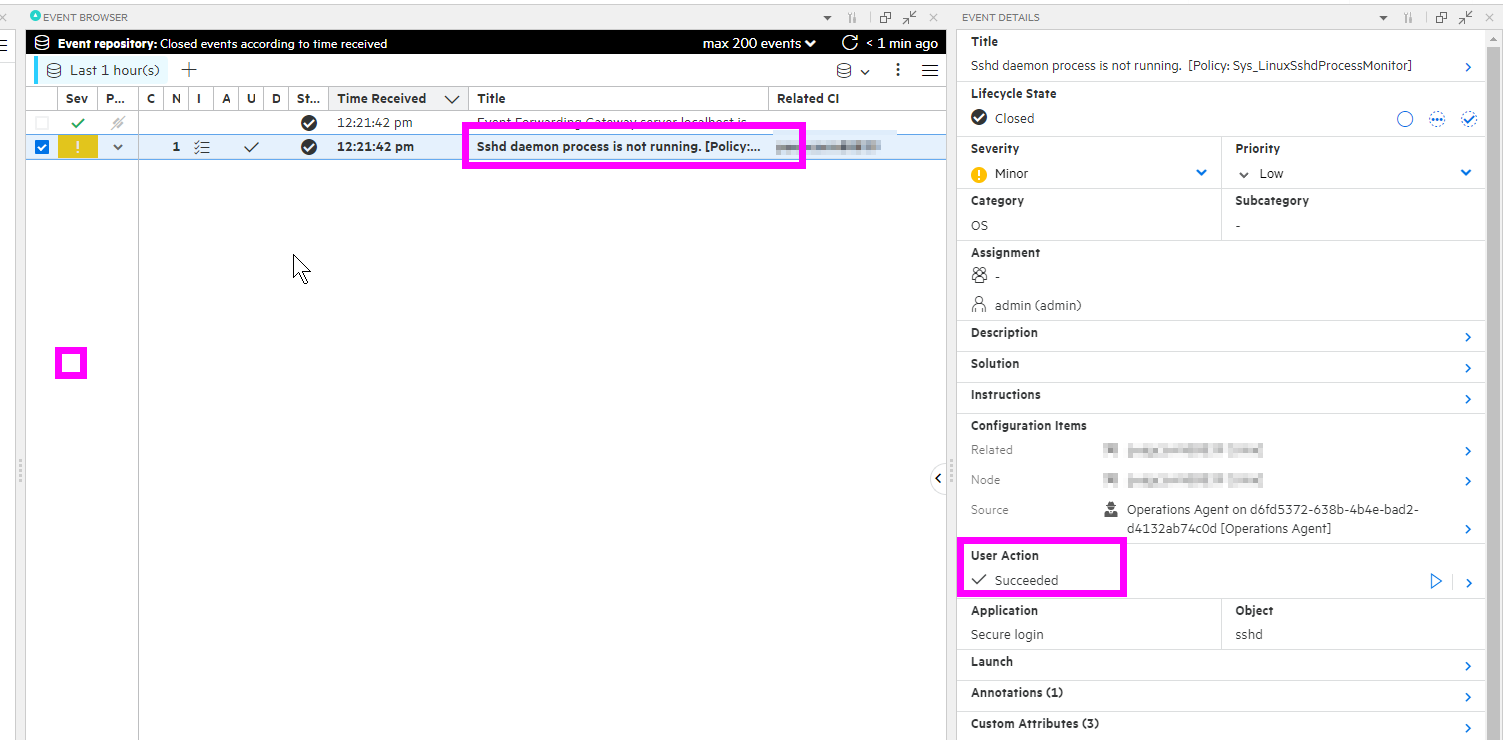
Task: Click the max 200 events menu
Action: [x=759, y=43]
